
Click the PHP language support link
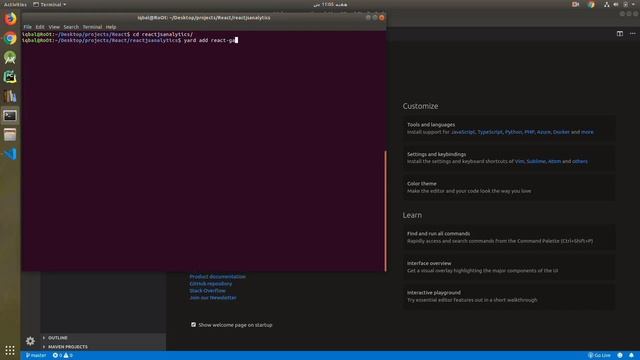pos(529,132)
